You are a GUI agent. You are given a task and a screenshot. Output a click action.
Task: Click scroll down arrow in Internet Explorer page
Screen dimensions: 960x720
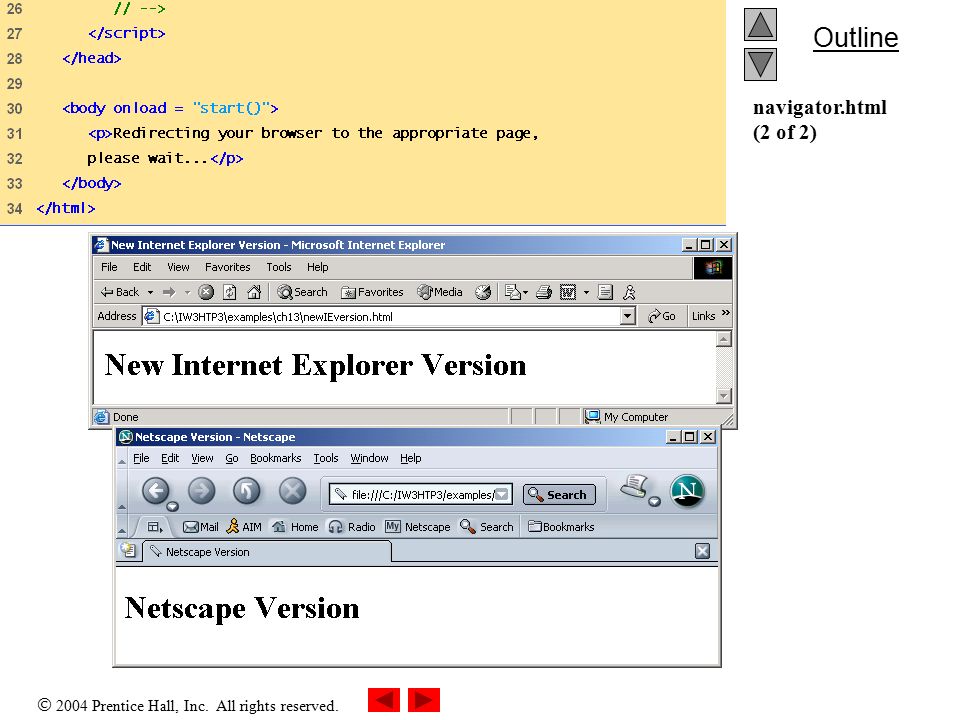pos(724,396)
